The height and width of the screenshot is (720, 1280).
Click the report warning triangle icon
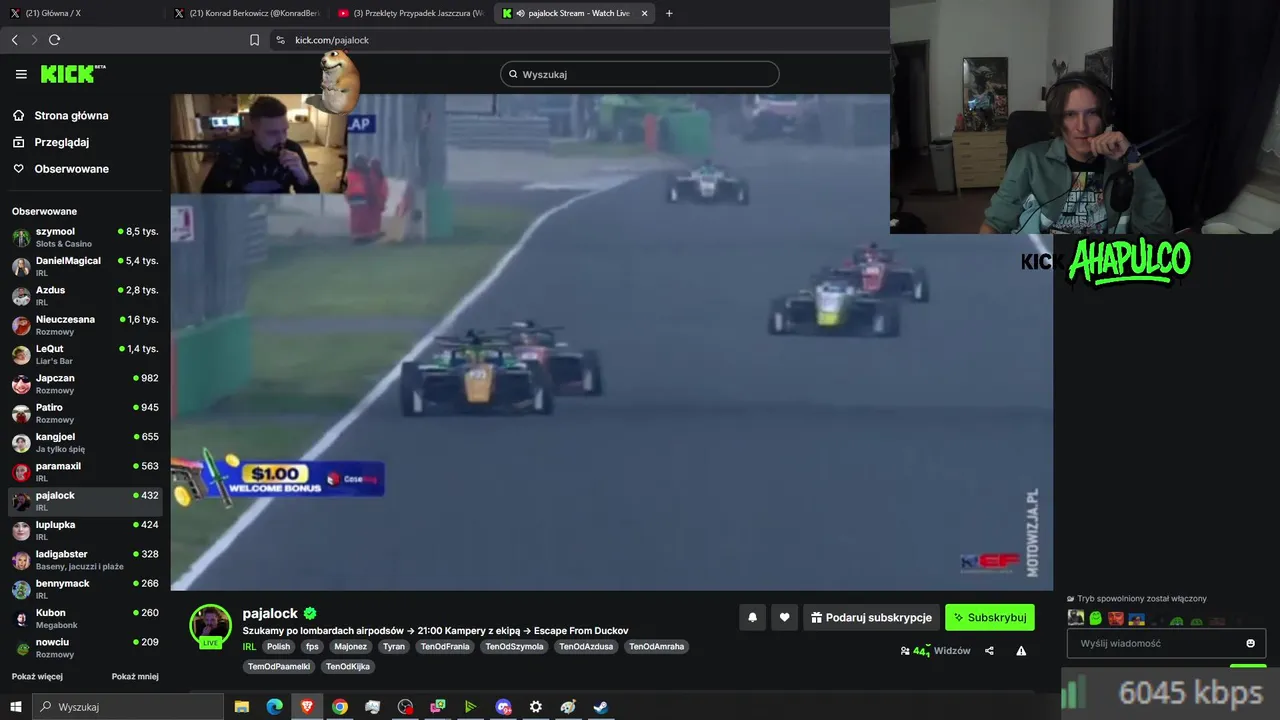click(x=1021, y=651)
